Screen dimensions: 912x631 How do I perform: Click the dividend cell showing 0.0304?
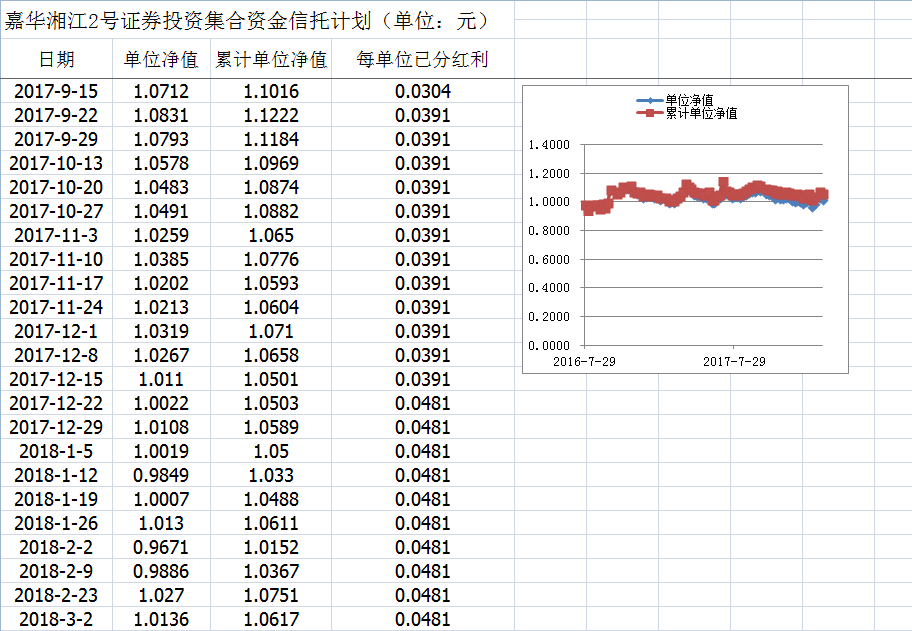pos(422,92)
